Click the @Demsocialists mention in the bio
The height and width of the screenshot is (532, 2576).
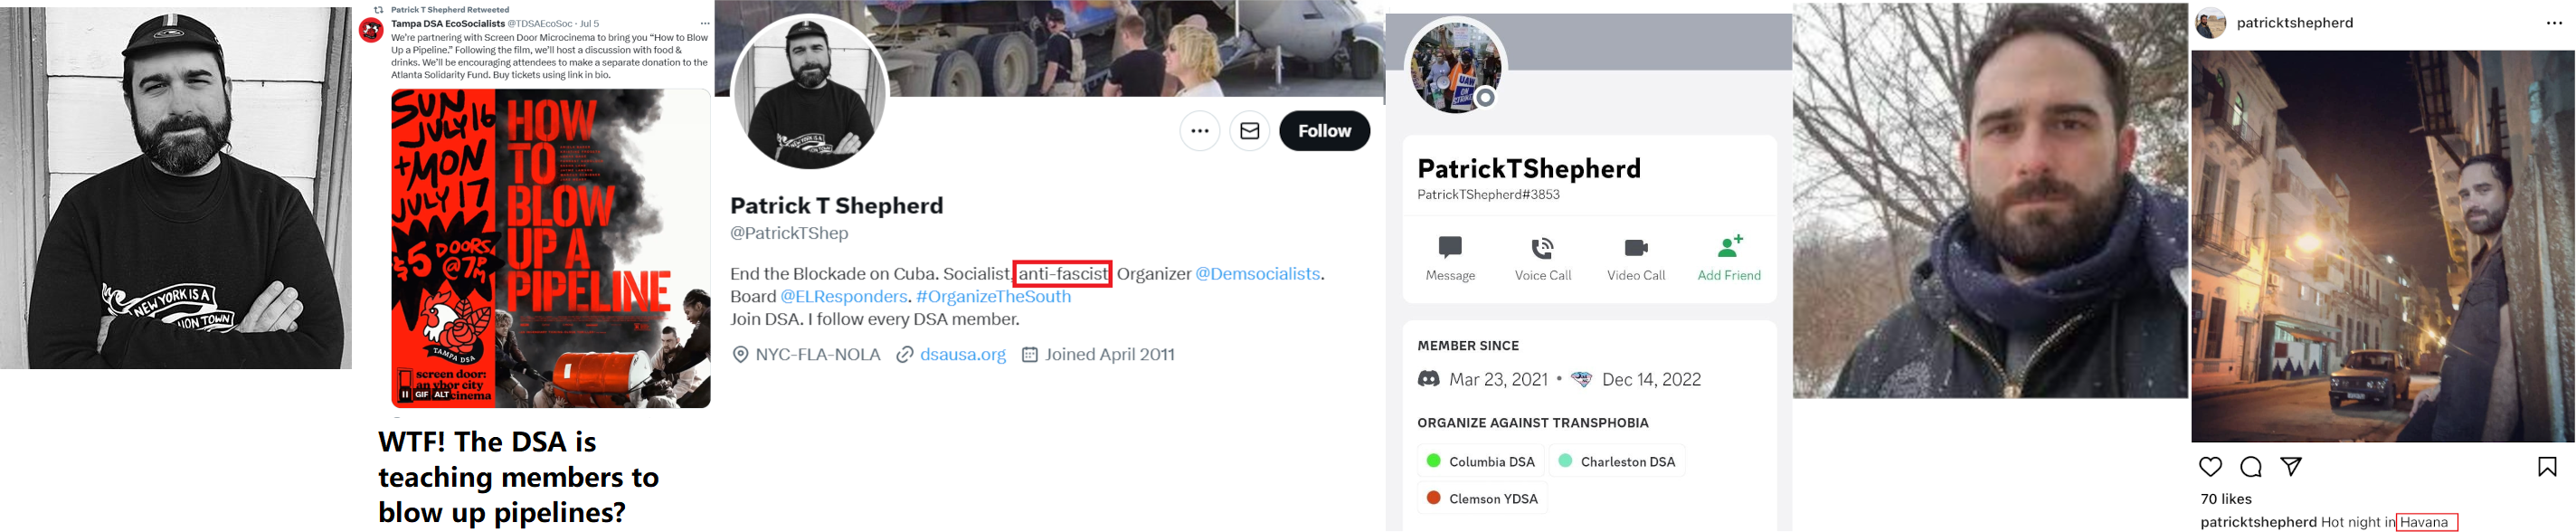click(x=1257, y=274)
